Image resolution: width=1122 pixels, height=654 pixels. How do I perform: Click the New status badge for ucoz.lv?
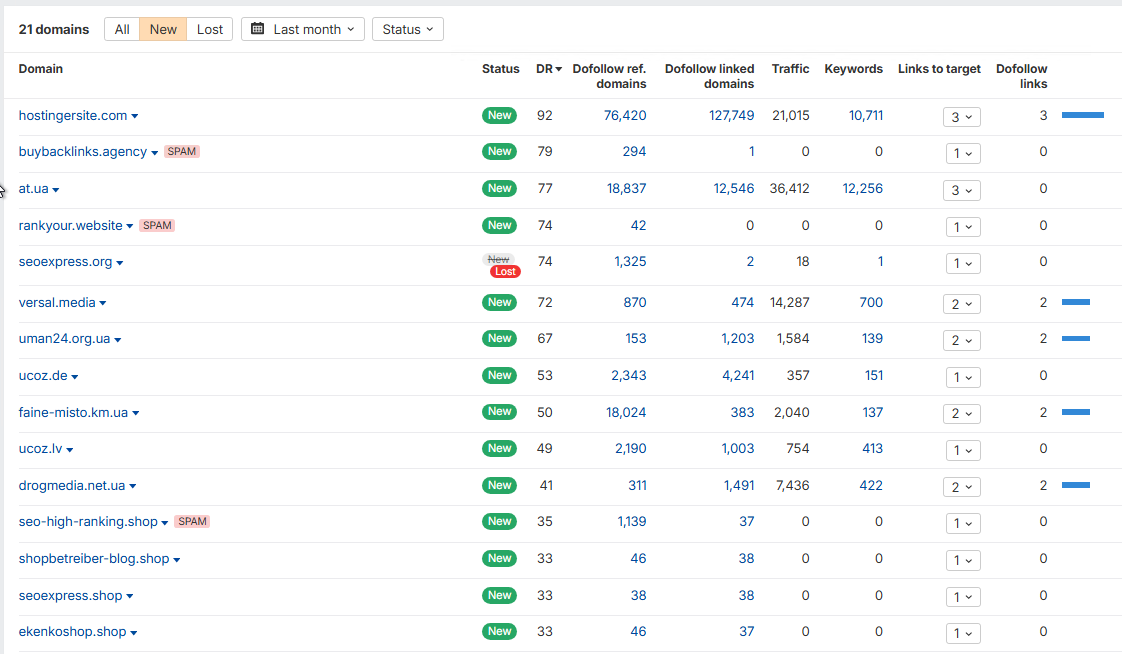coord(499,449)
